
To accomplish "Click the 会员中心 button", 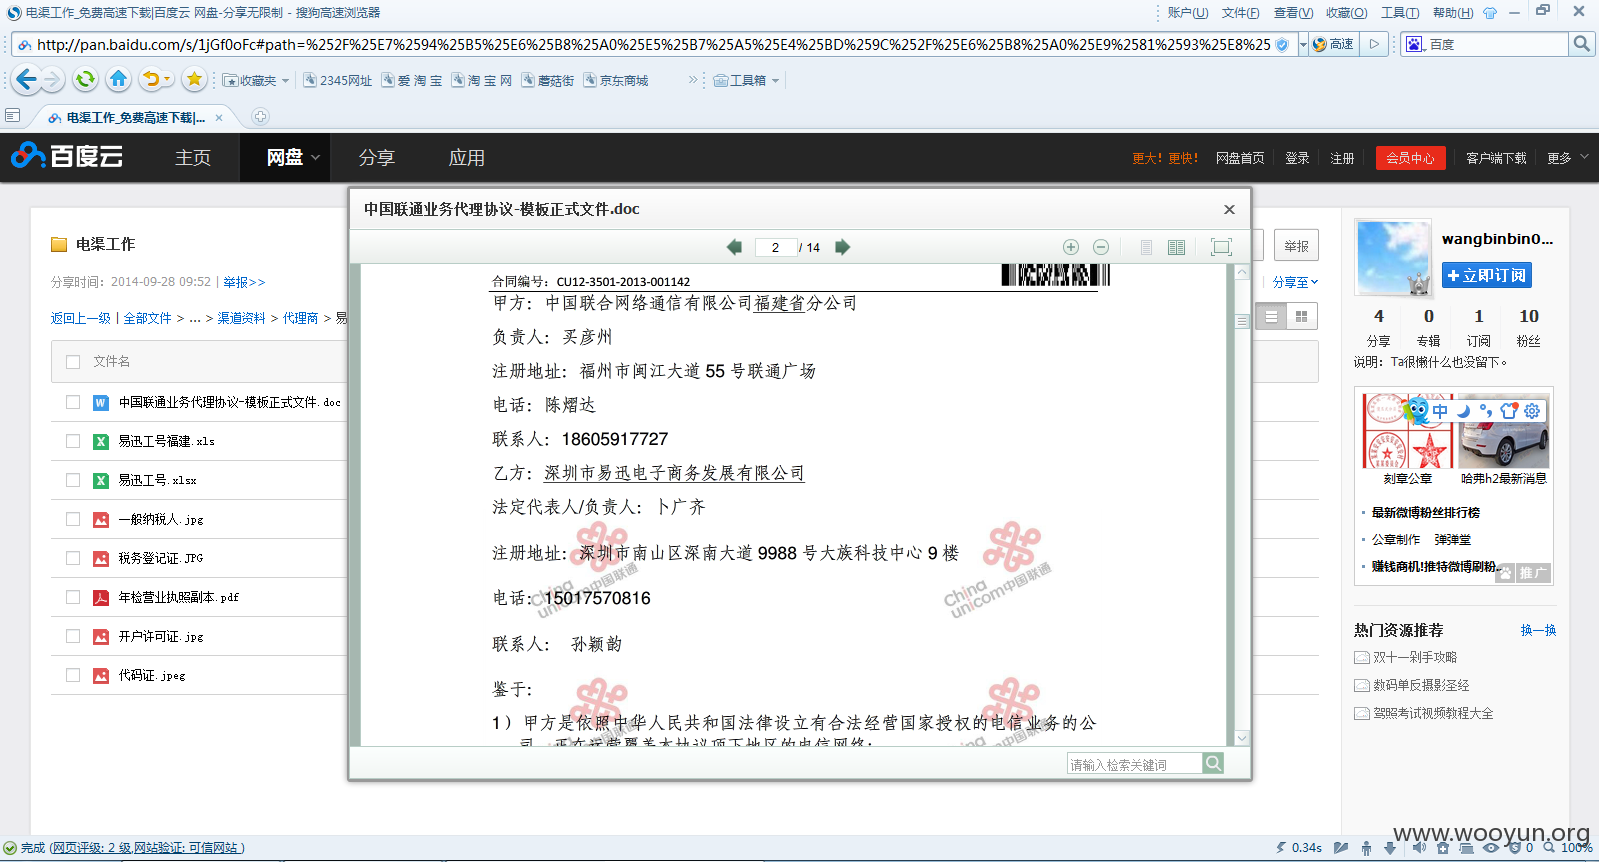I will tap(1410, 158).
